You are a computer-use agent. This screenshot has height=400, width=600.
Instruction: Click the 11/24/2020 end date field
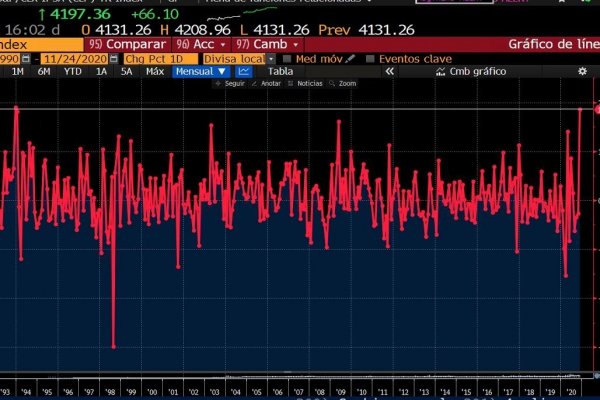(x=75, y=59)
